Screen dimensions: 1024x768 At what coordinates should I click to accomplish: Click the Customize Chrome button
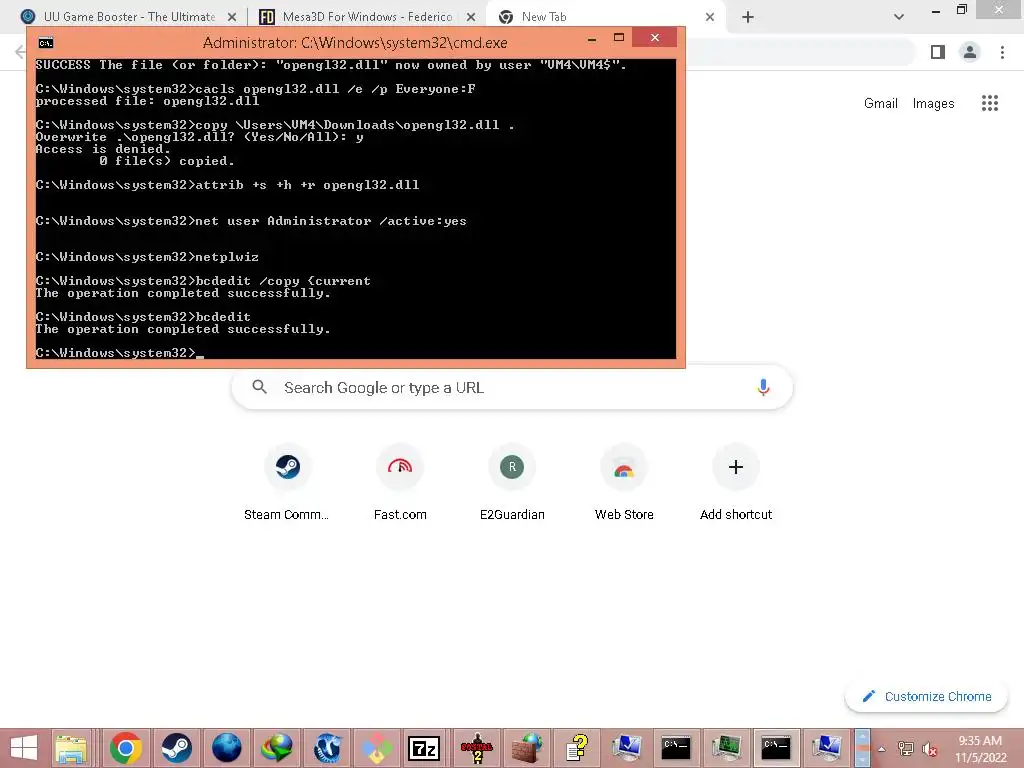(926, 696)
